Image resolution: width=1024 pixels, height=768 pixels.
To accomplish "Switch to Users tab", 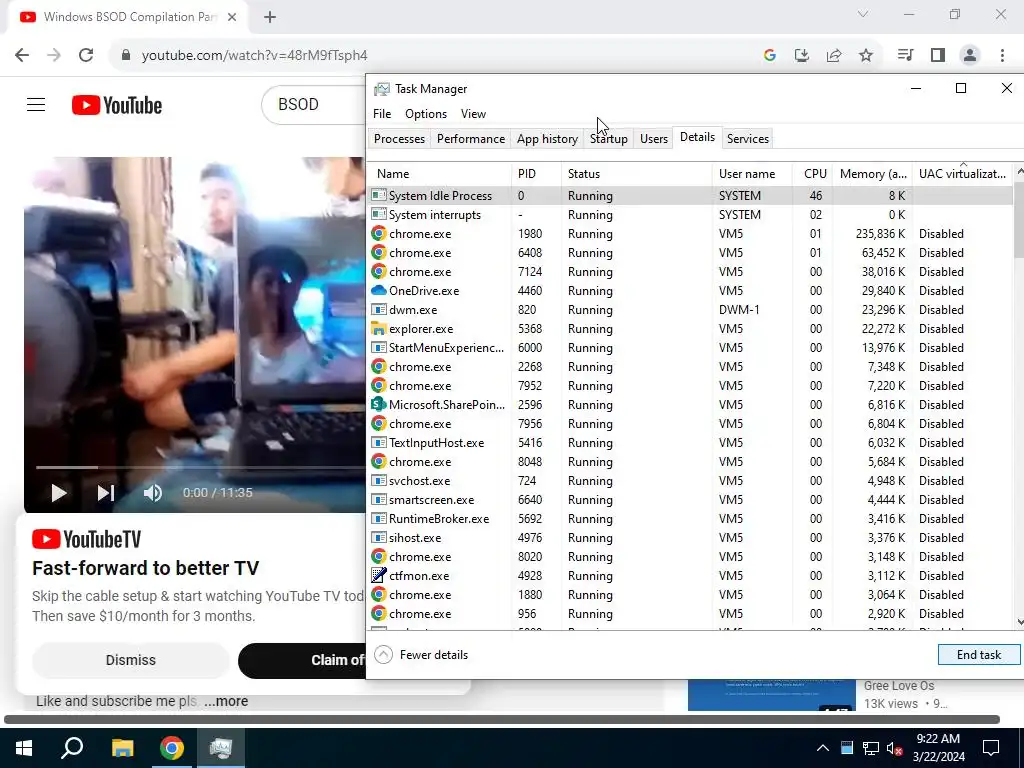I will pyautogui.click(x=654, y=138).
